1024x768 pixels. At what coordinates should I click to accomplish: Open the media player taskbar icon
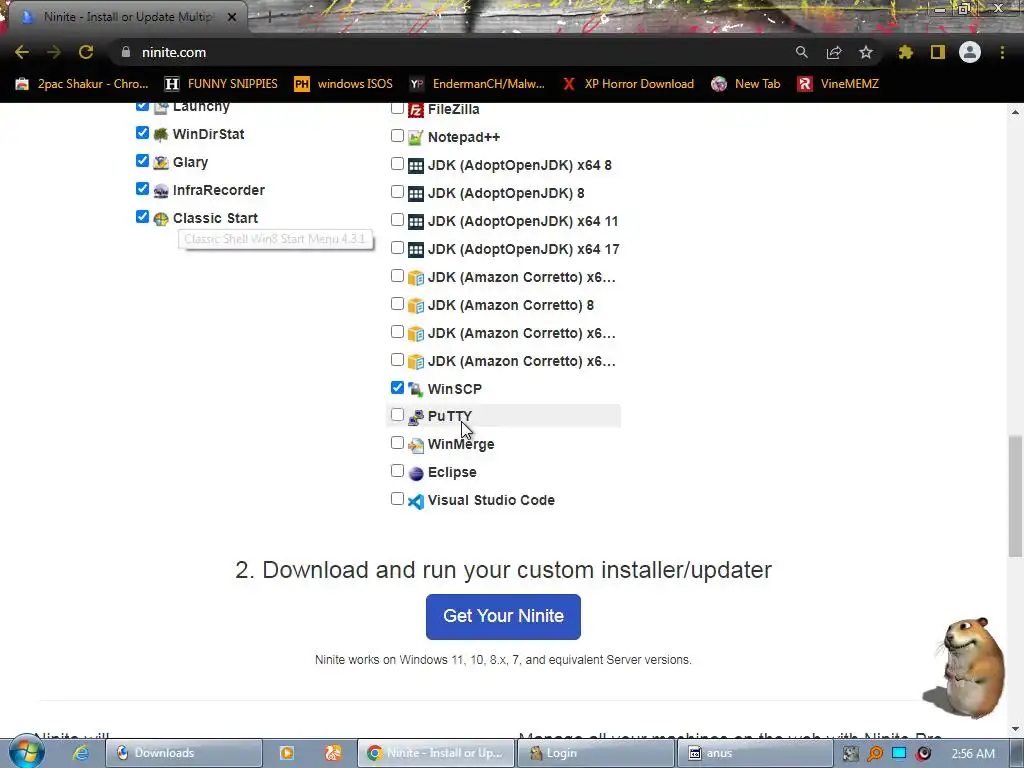tap(287, 753)
